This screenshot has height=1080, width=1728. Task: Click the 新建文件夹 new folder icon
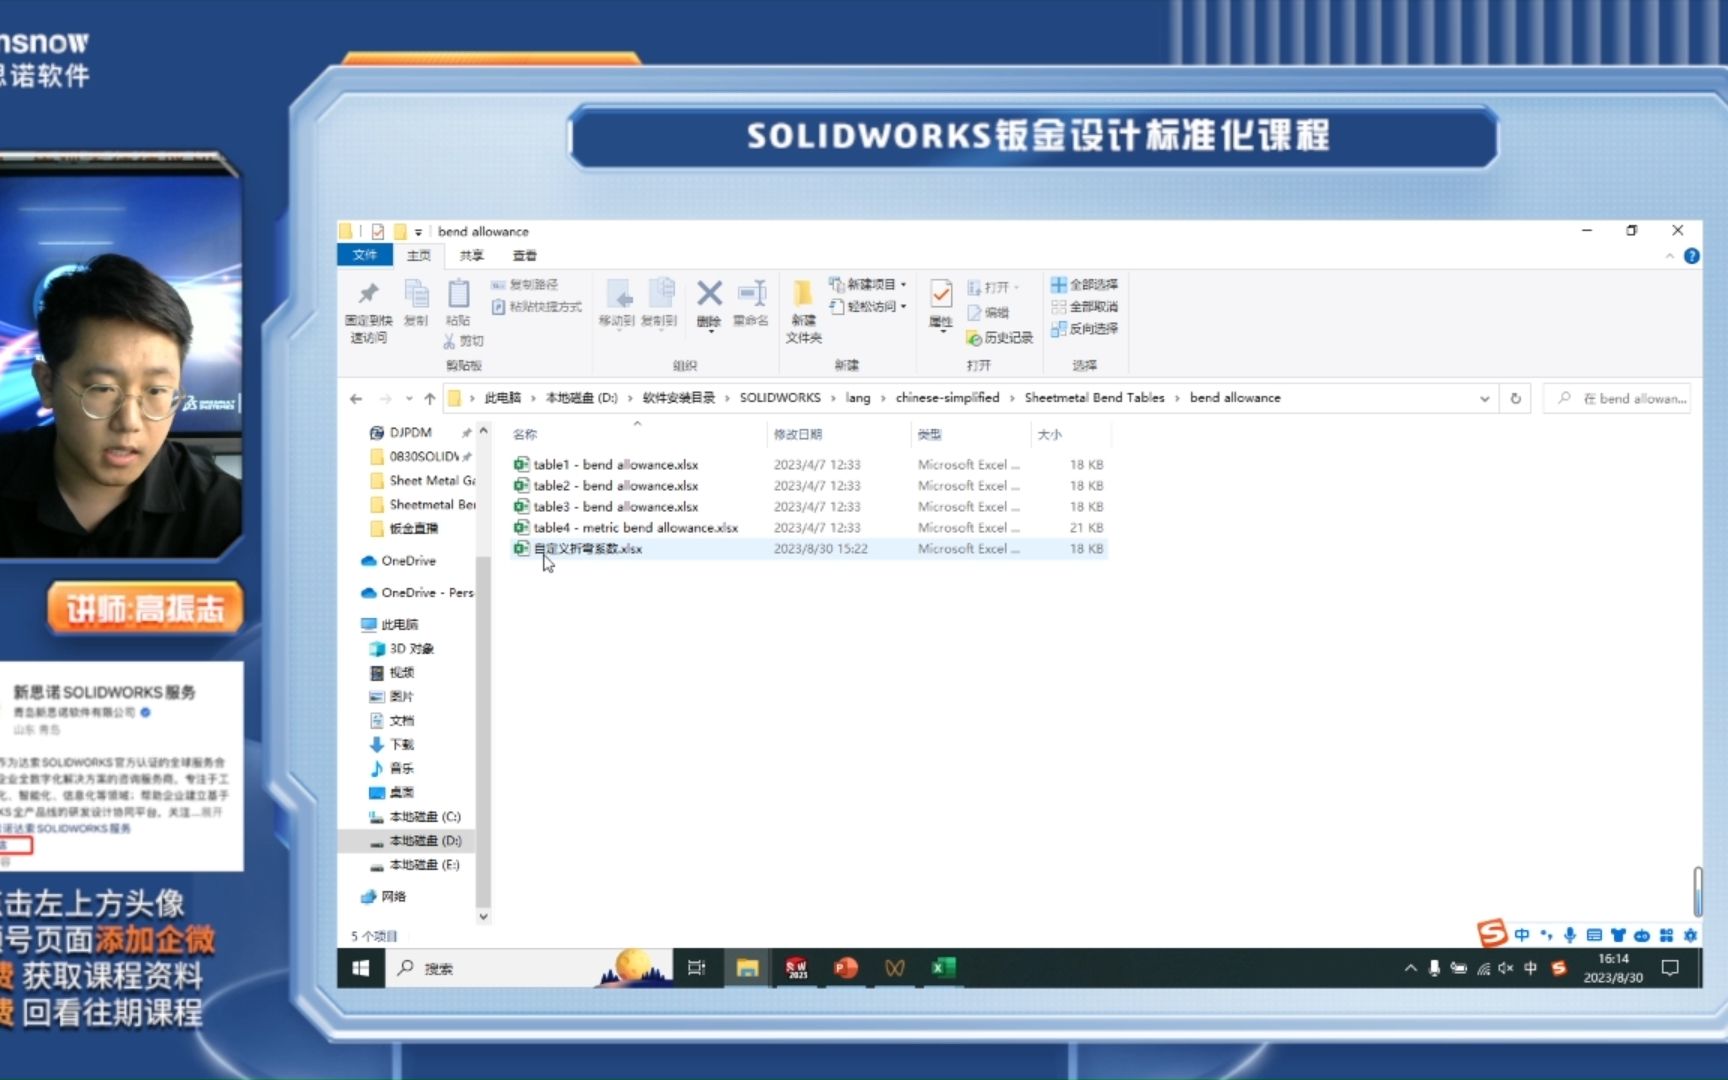pos(803,293)
